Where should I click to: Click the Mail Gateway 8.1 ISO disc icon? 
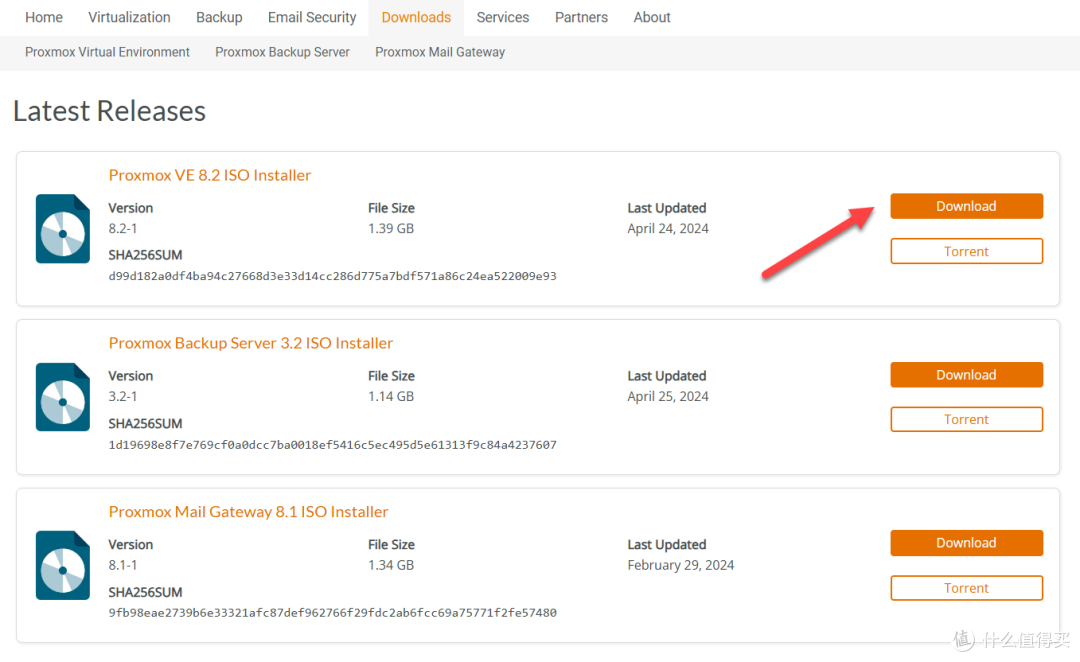click(x=63, y=565)
